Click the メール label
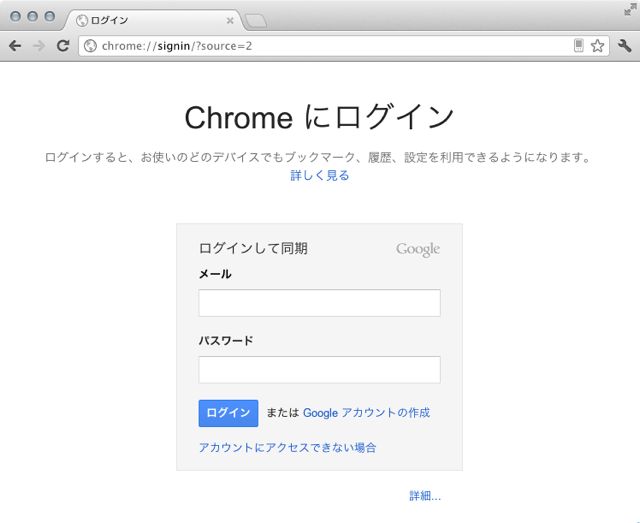 [x=215, y=274]
